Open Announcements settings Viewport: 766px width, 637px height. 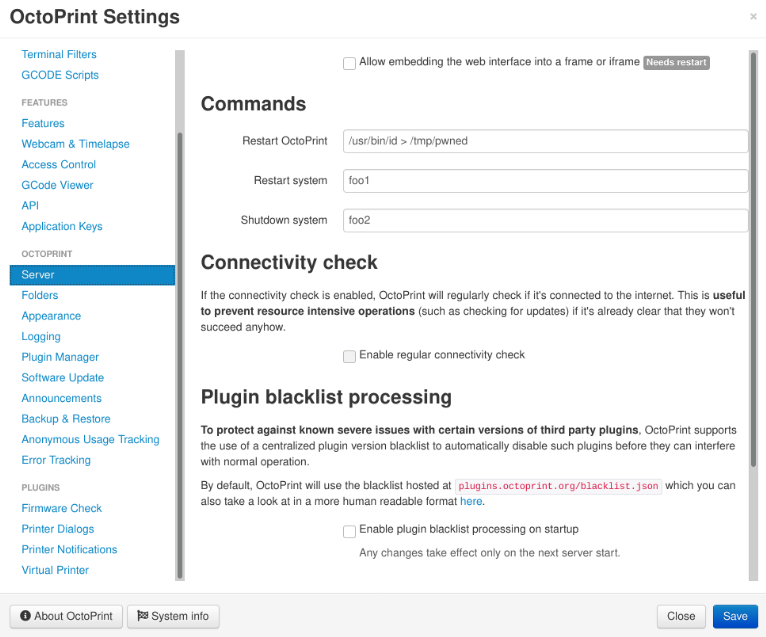[62, 398]
